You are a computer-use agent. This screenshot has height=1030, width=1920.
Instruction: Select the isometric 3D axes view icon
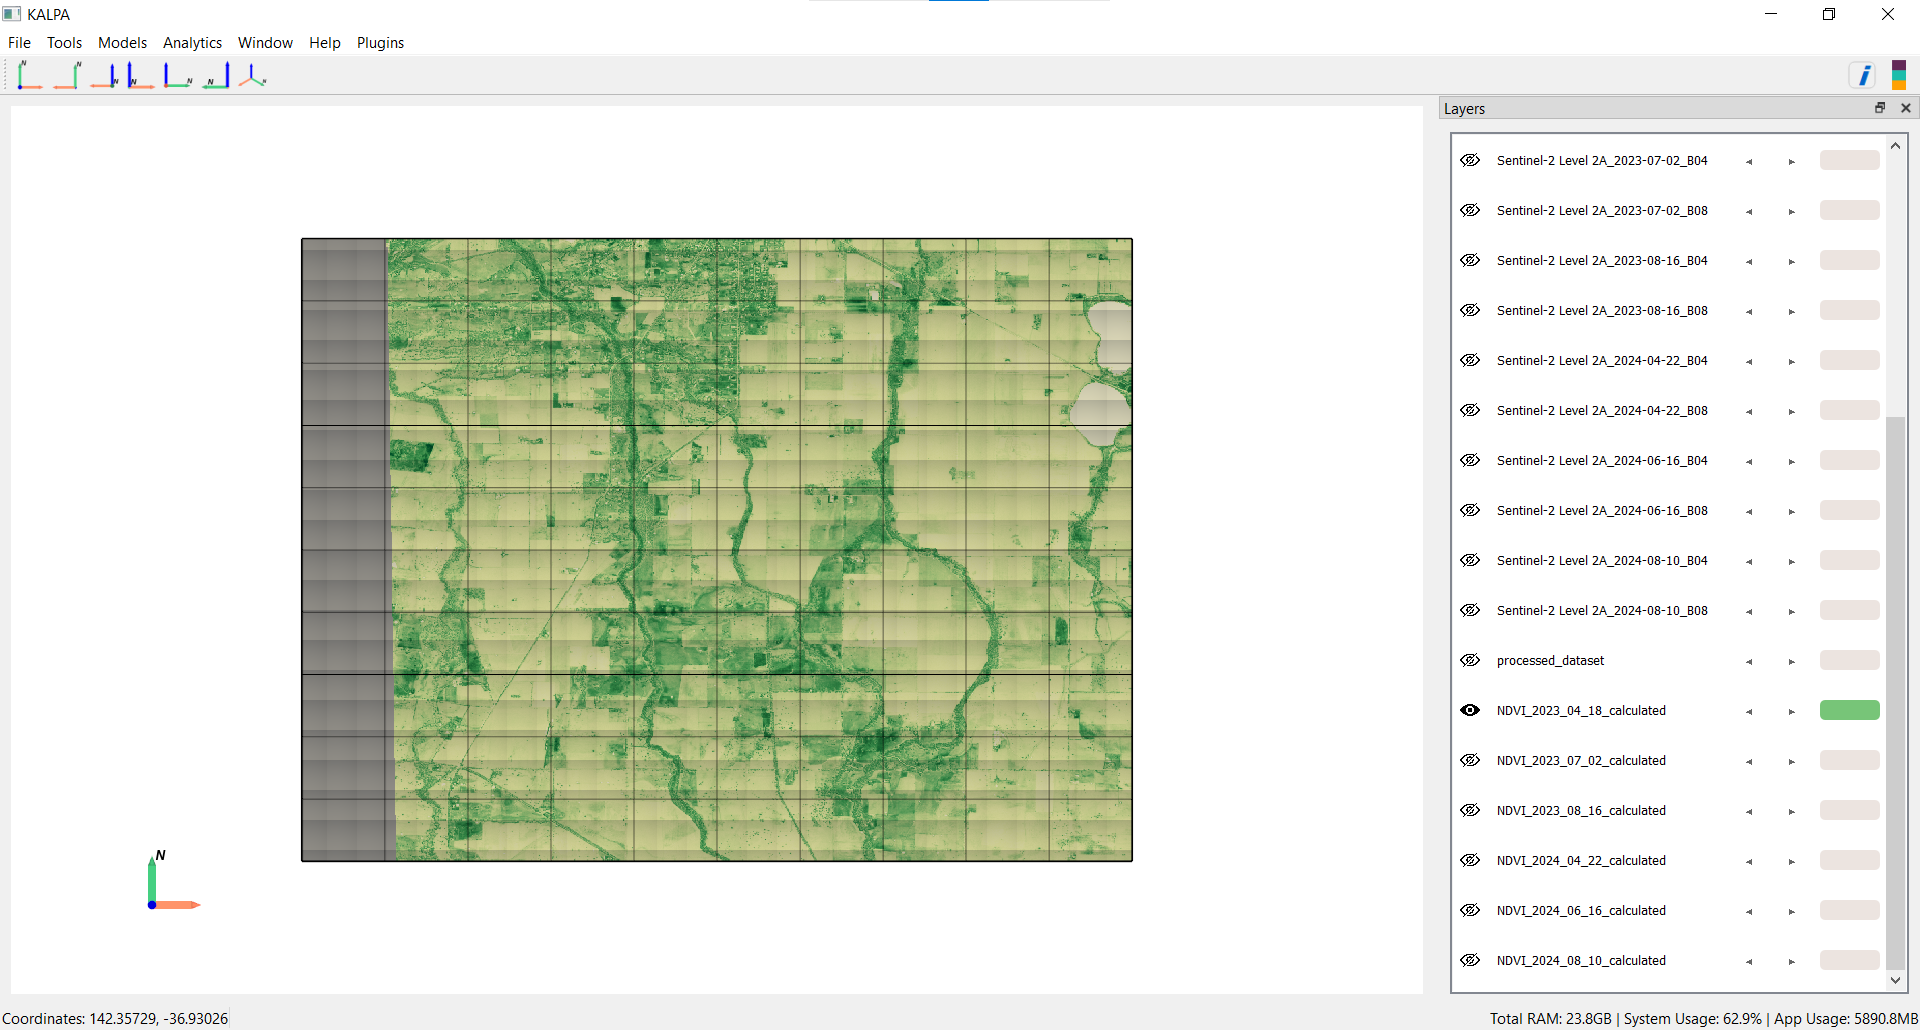[253, 76]
